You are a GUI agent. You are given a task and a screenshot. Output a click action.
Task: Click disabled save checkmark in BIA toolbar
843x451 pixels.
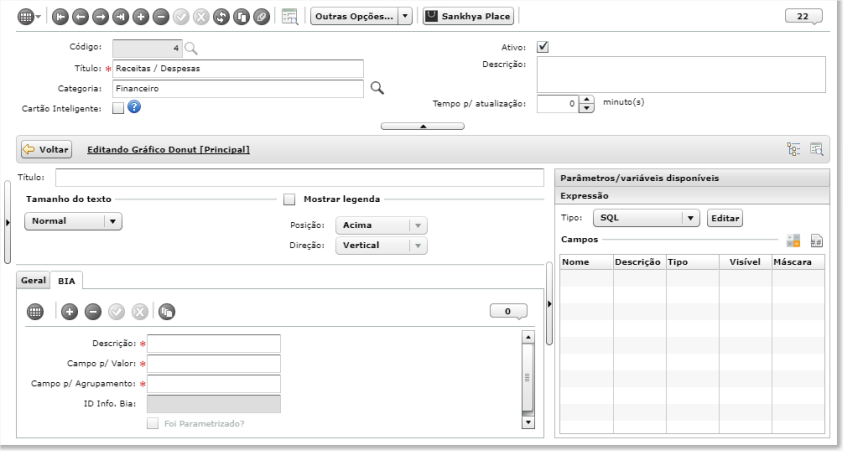117,311
